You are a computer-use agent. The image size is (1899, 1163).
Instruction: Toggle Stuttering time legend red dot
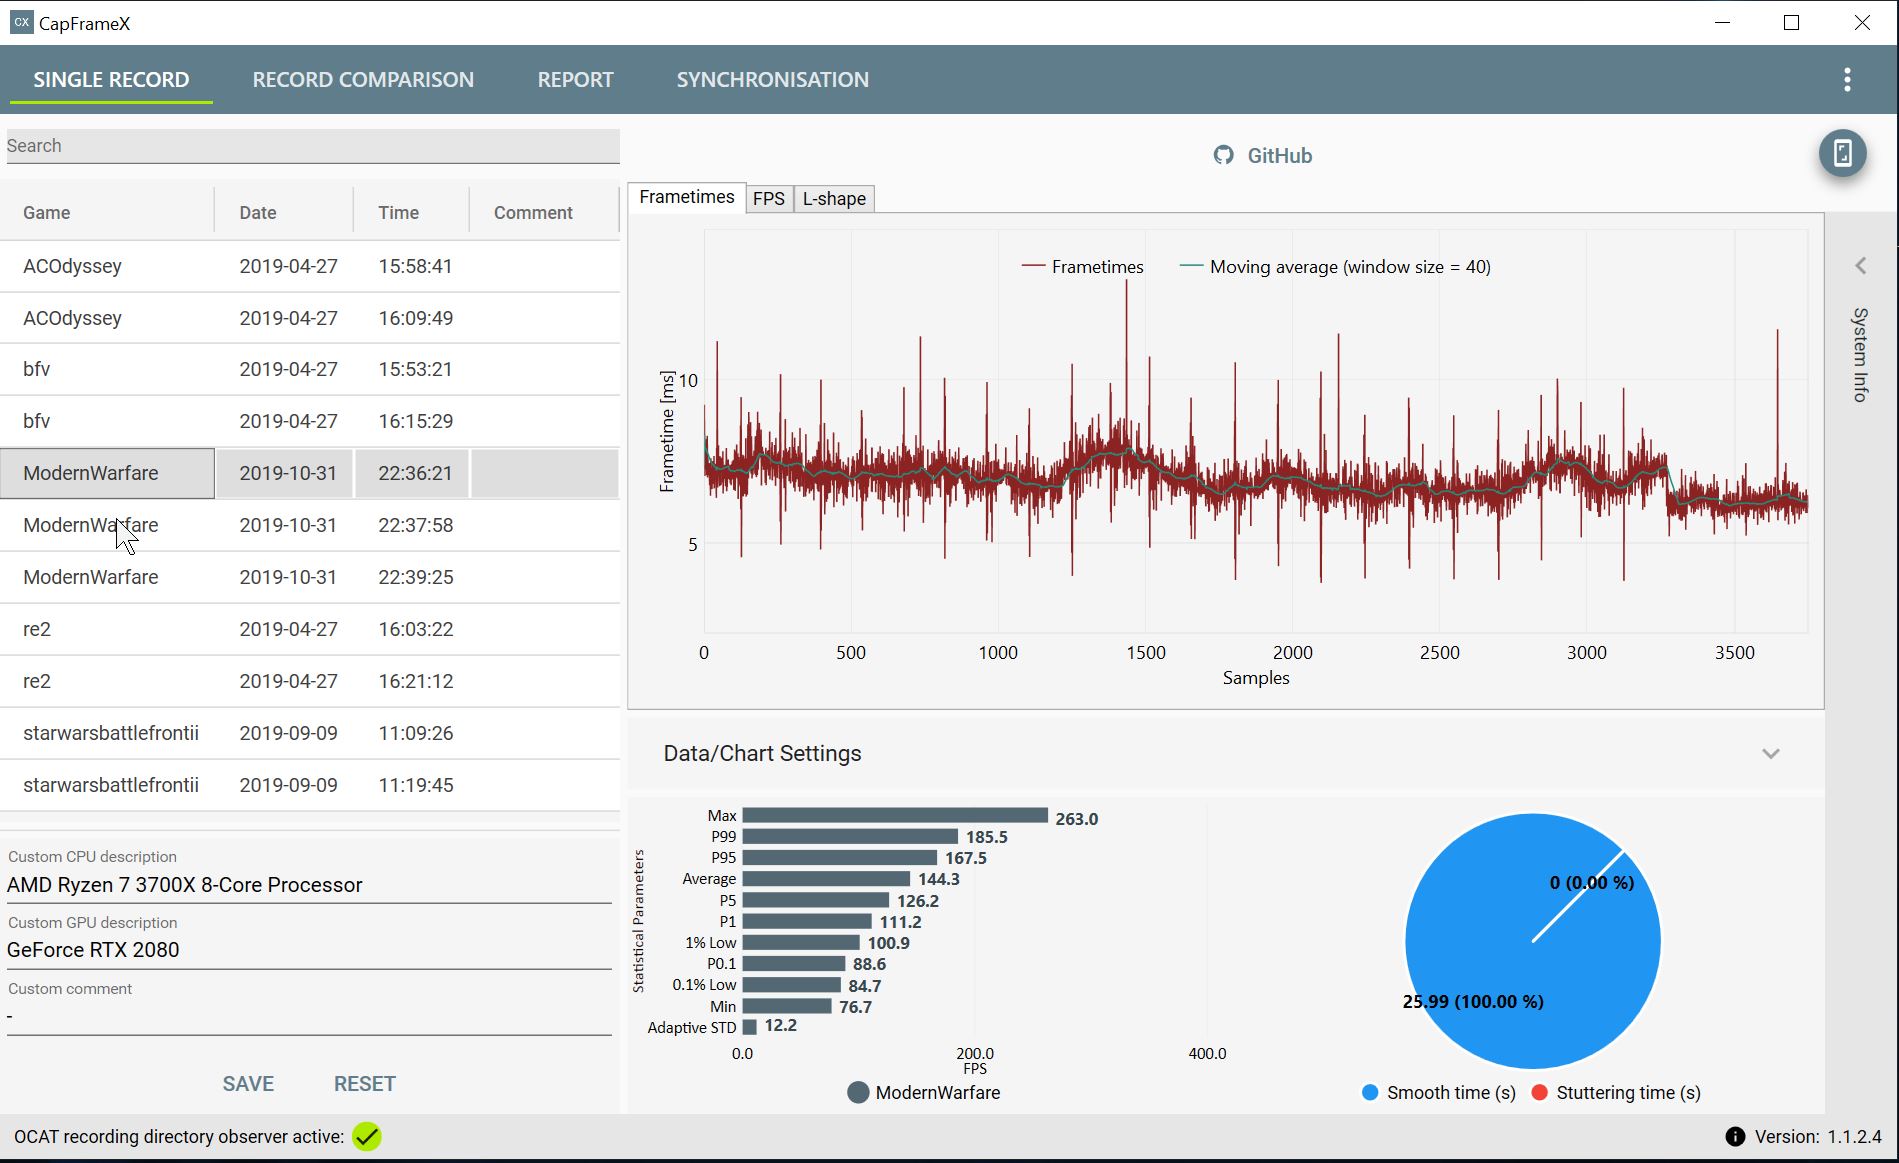point(1540,1093)
